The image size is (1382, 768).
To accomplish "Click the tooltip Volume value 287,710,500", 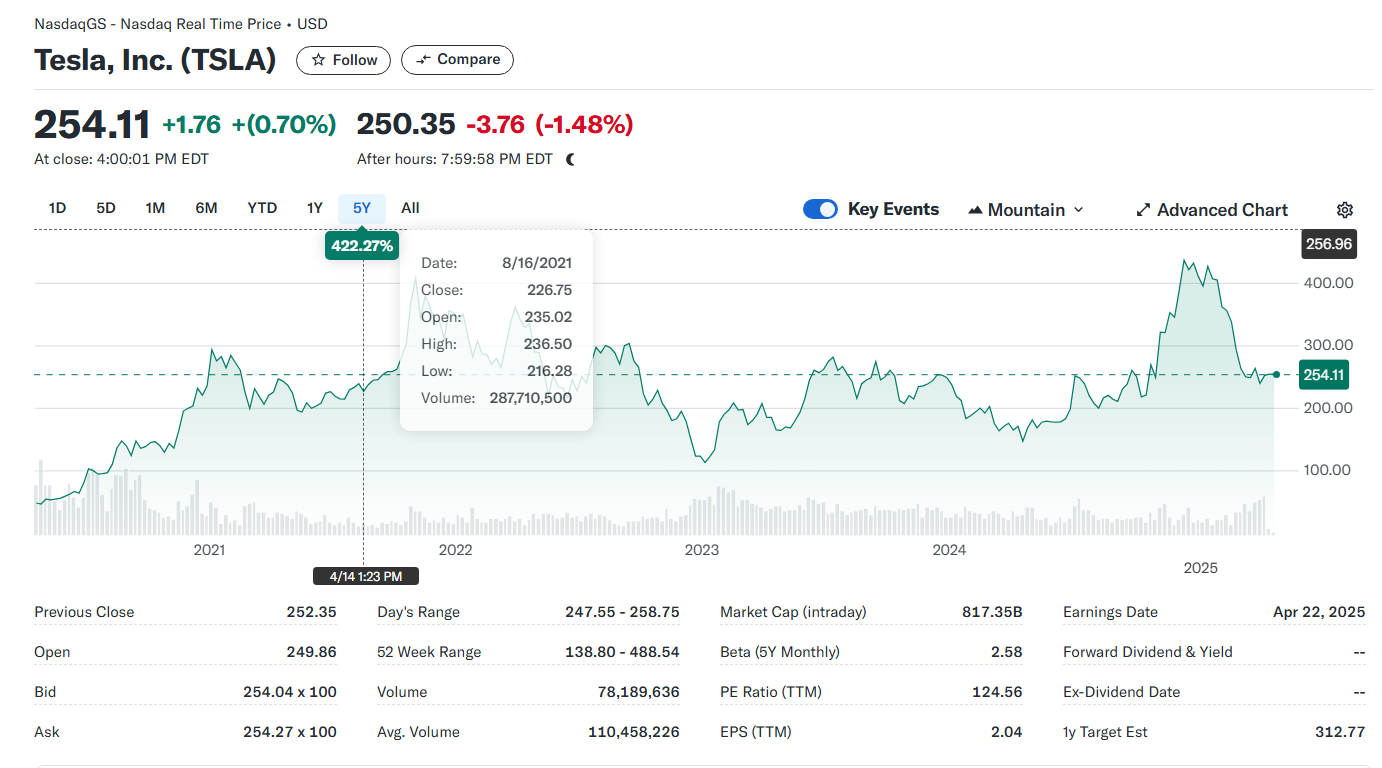I will tap(531, 398).
